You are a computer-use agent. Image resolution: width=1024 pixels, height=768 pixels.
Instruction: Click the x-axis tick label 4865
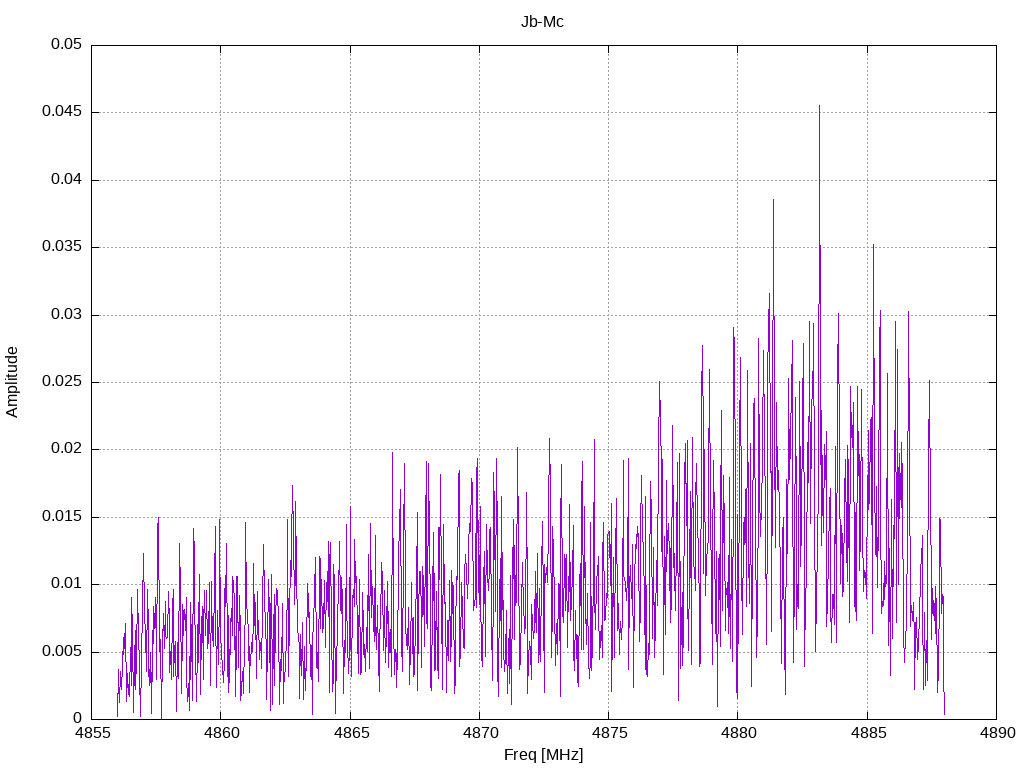tap(351, 733)
